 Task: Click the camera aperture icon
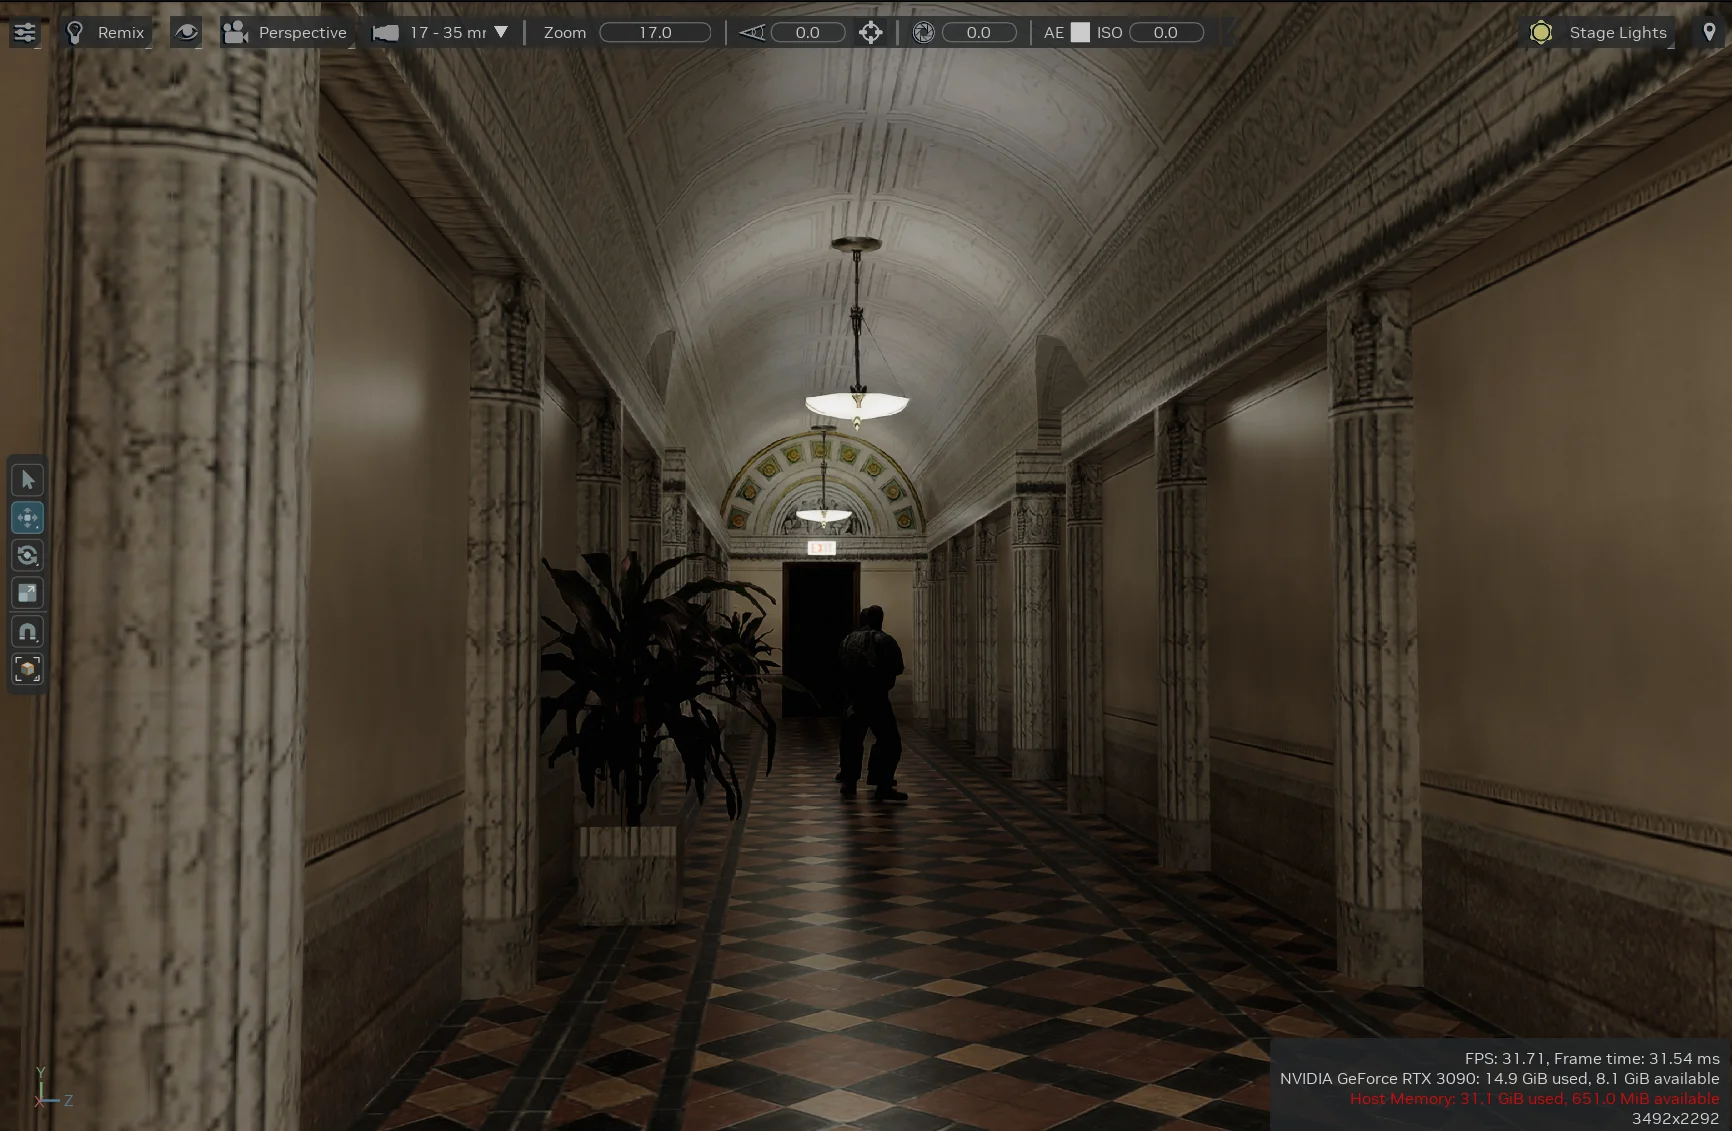tap(924, 32)
